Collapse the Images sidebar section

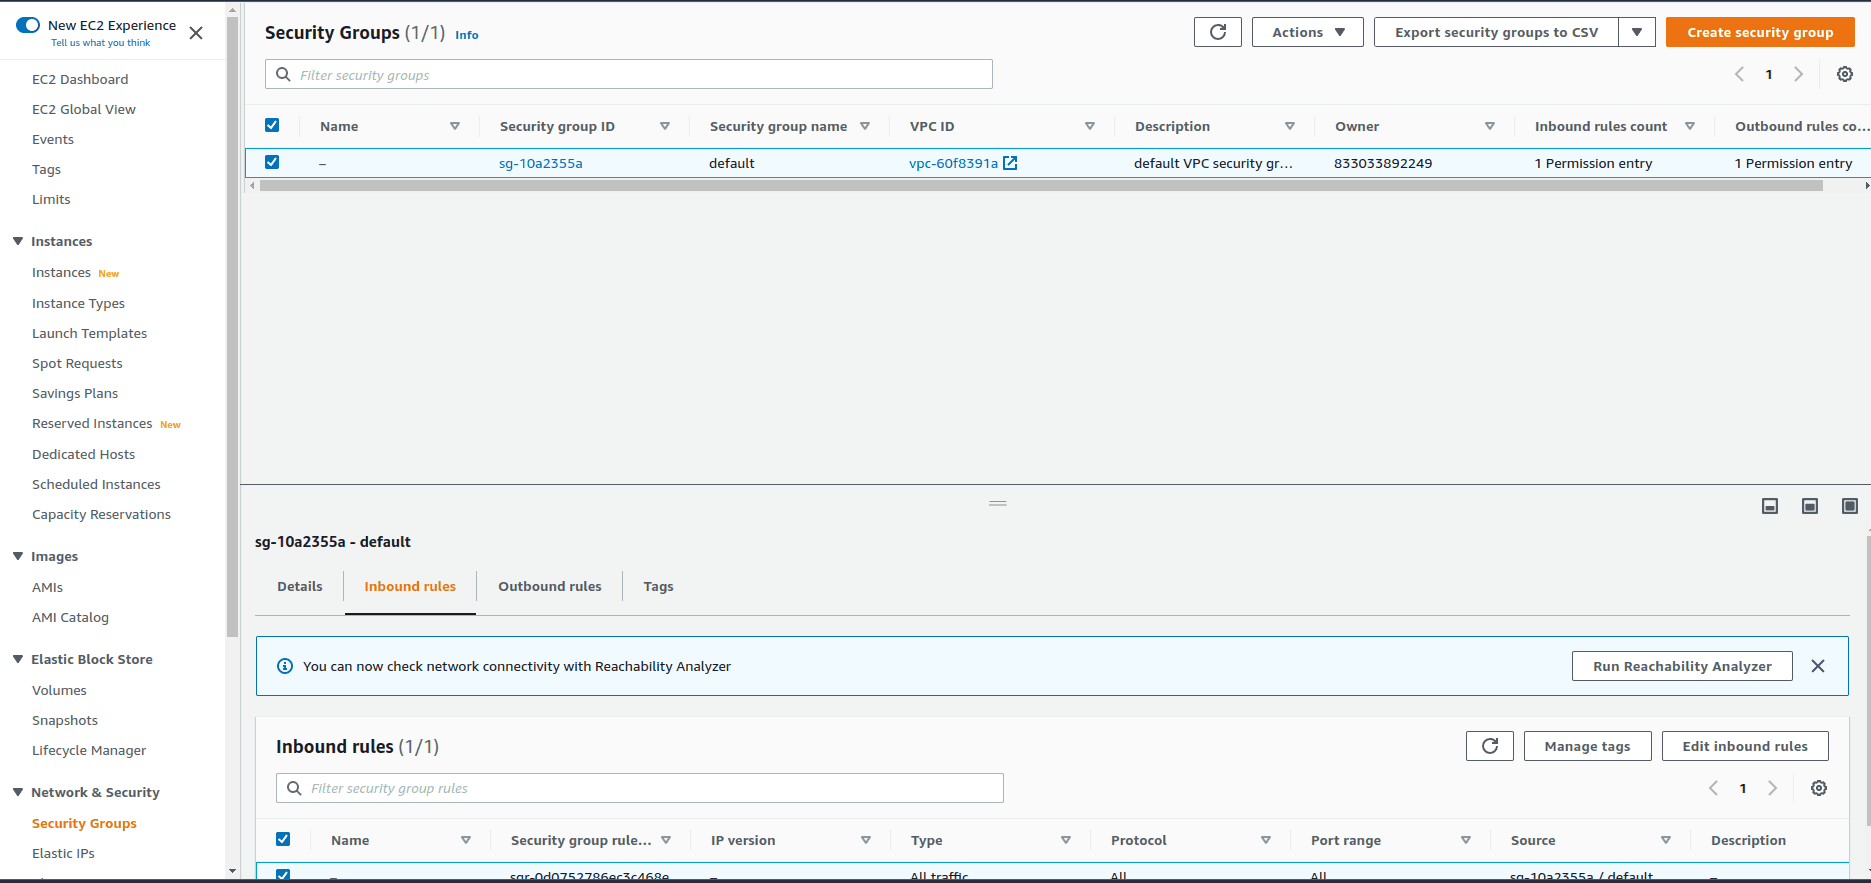click(x=18, y=556)
